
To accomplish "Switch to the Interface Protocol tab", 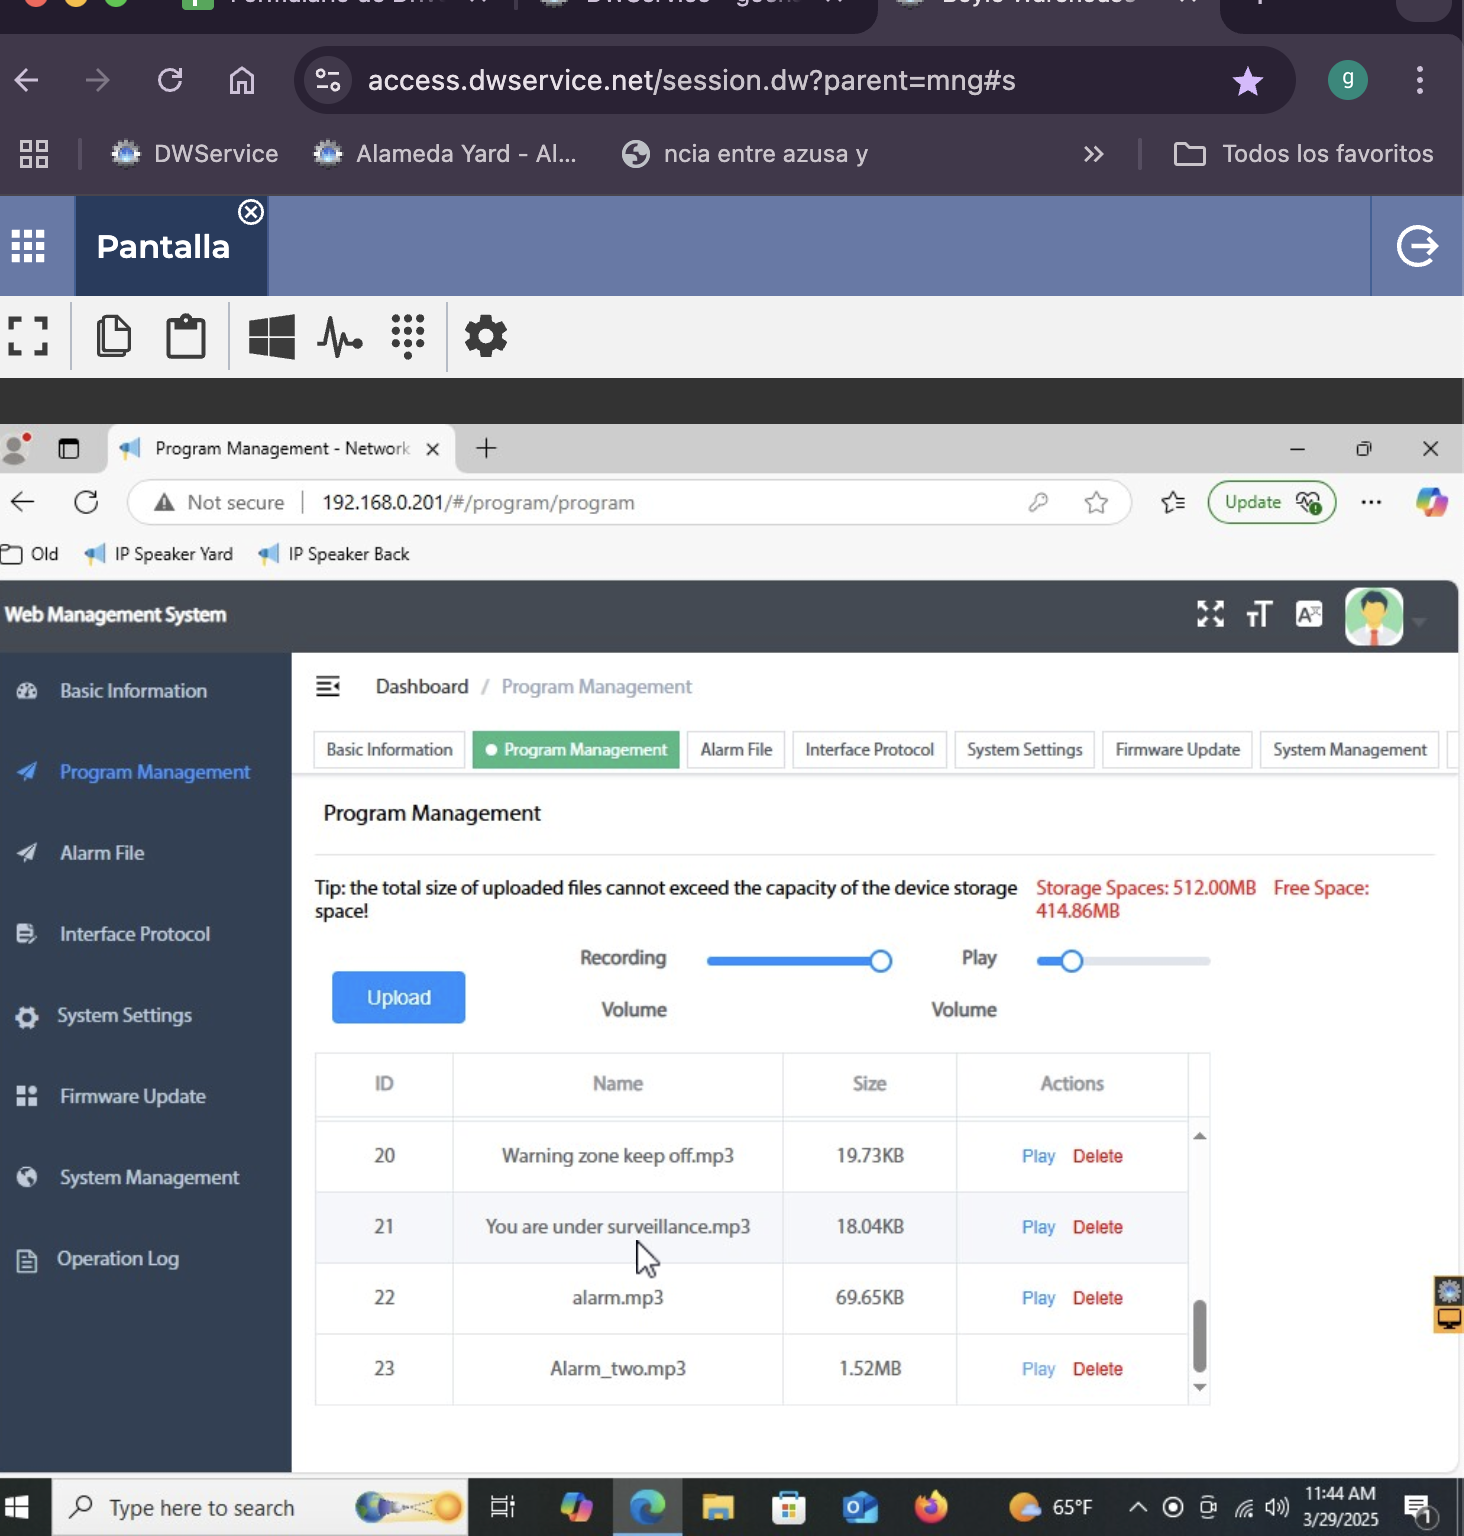I will coord(869,750).
